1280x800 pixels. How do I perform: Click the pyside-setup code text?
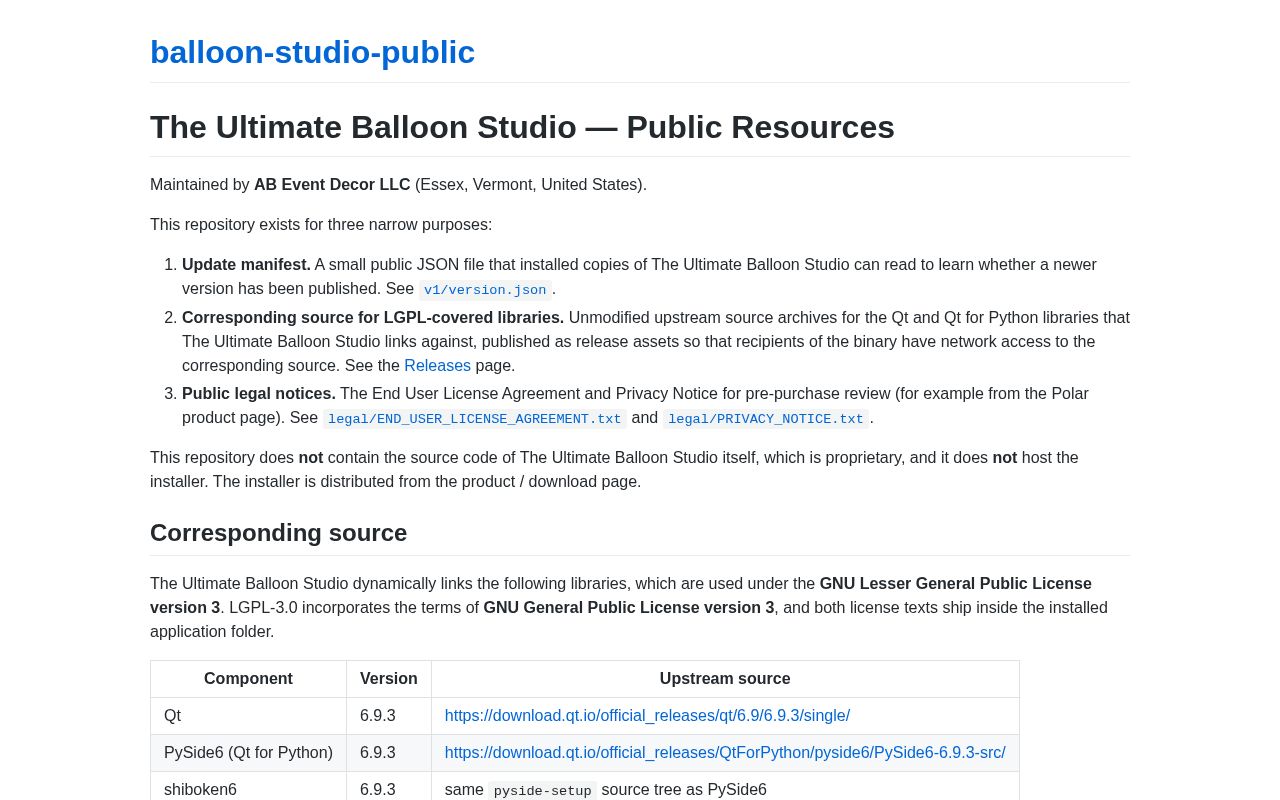(x=542, y=790)
